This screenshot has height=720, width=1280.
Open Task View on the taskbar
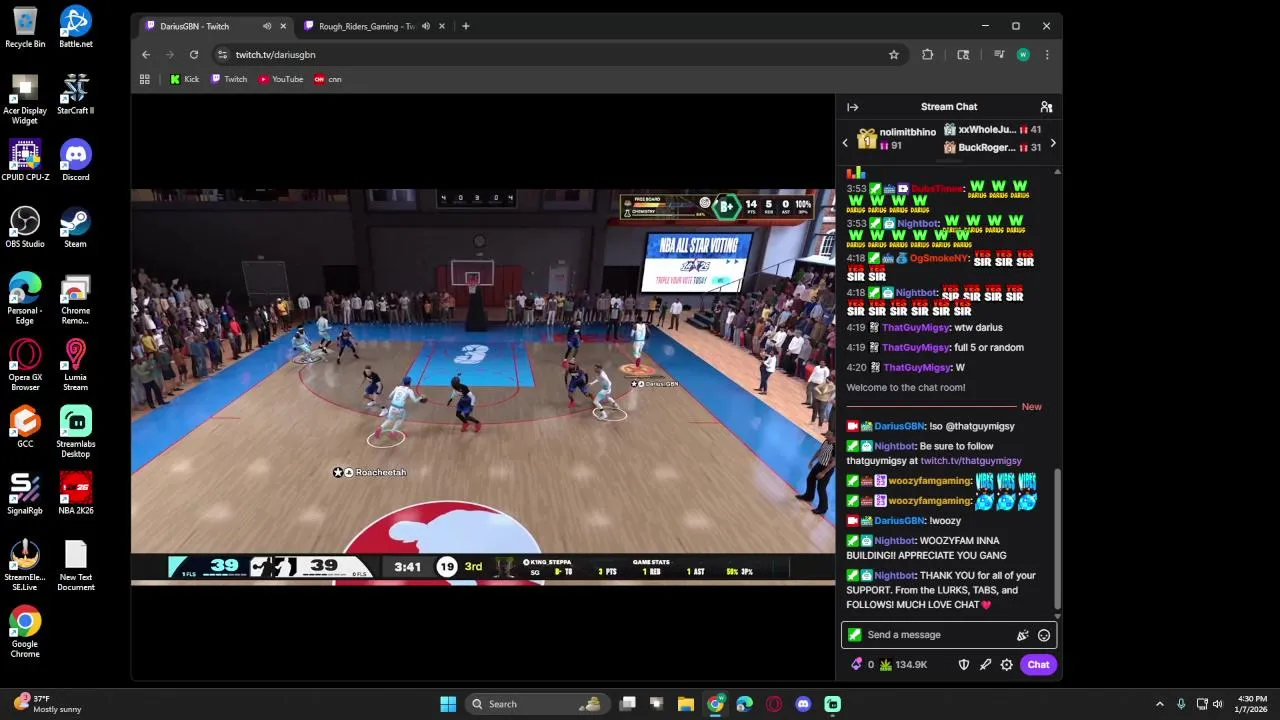coord(628,704)
